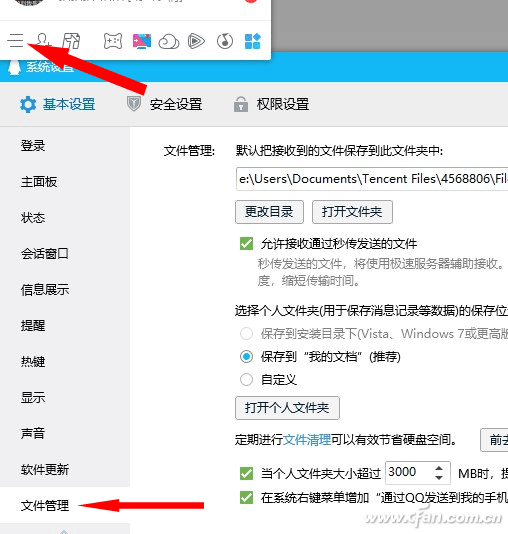Increase folder size with the stepper up arrow
Image resolution: width=508 pixels, height=534 pixels.
[x=439, y=468]
